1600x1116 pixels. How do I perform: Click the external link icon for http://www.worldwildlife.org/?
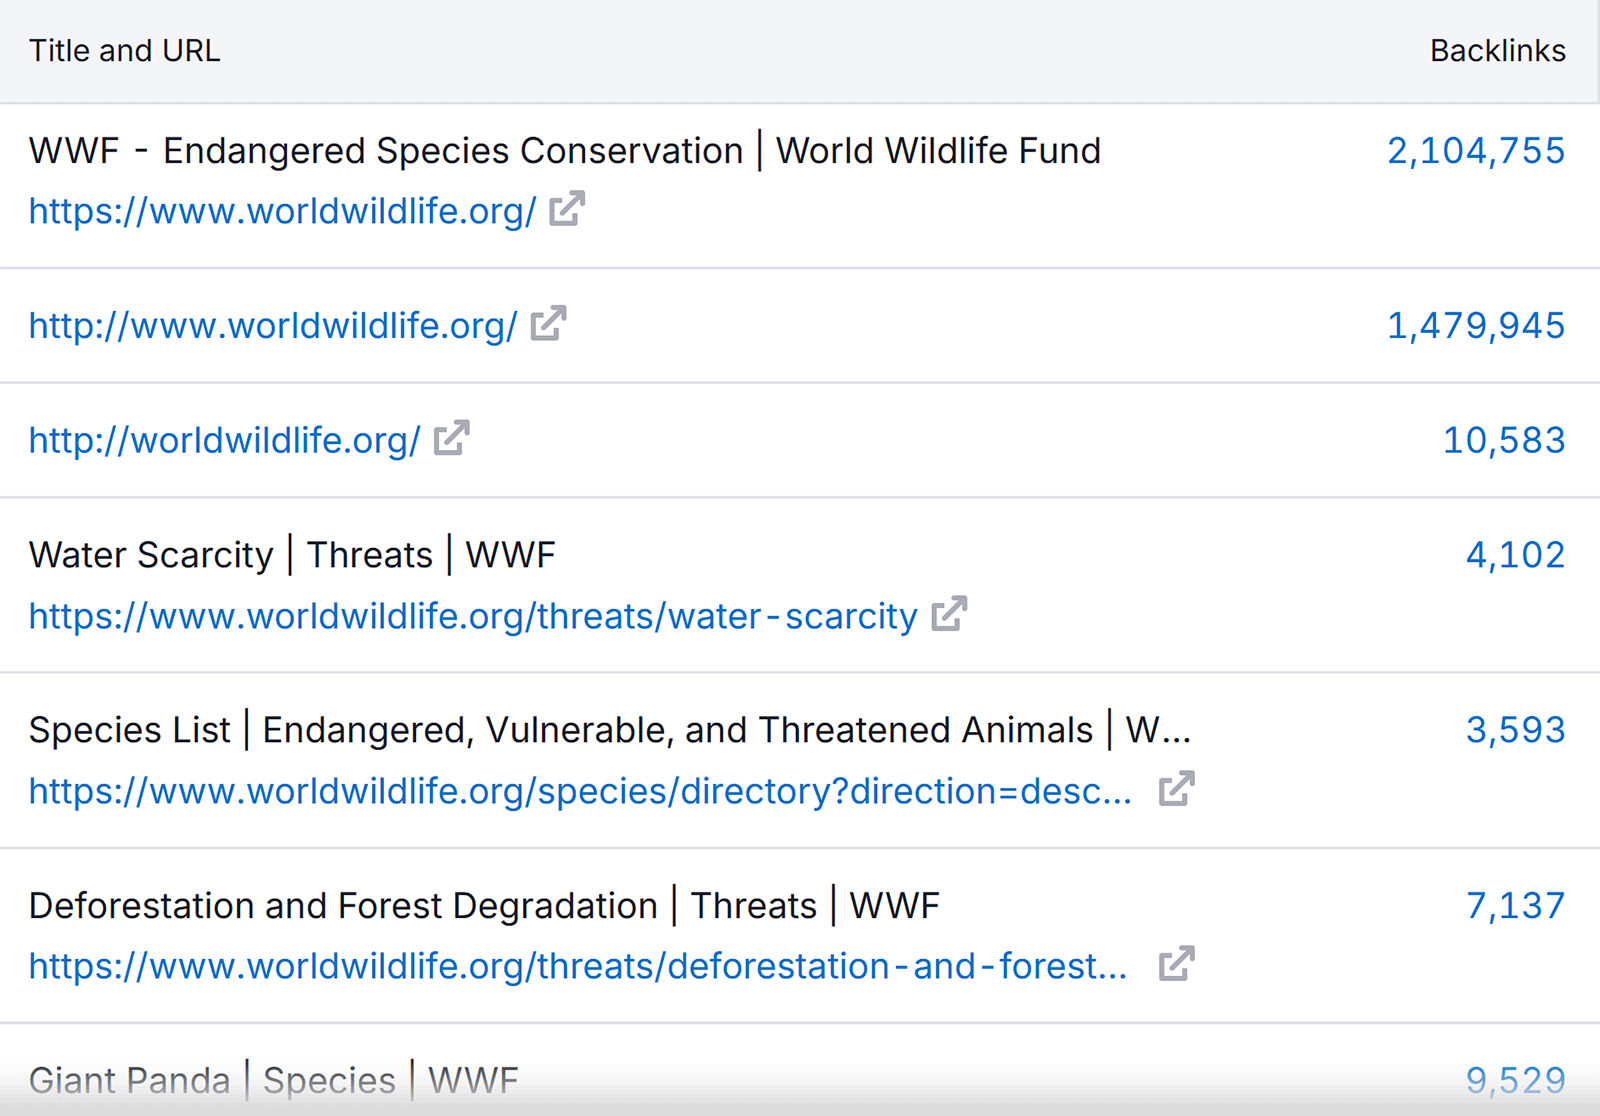tap(545, 324)
